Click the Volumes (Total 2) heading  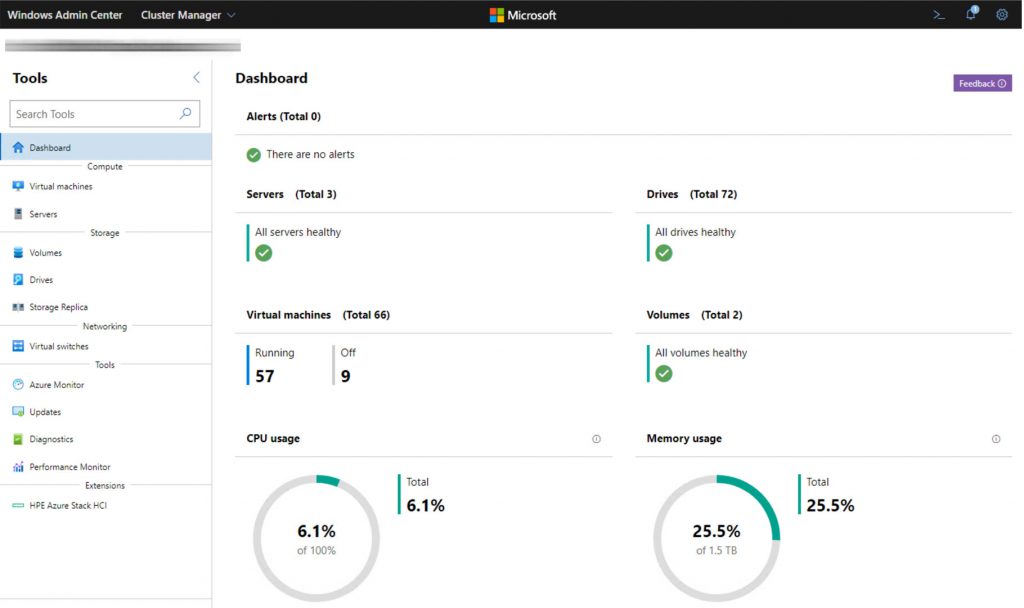(x=694, y=315)
